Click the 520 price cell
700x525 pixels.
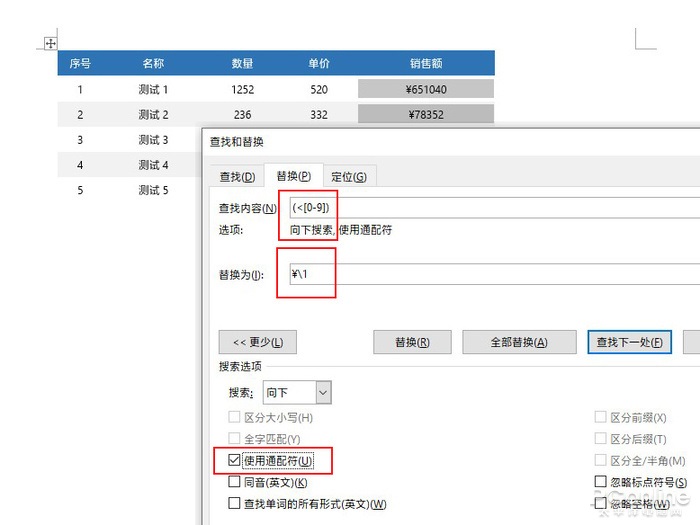click(x=319, y=89)
